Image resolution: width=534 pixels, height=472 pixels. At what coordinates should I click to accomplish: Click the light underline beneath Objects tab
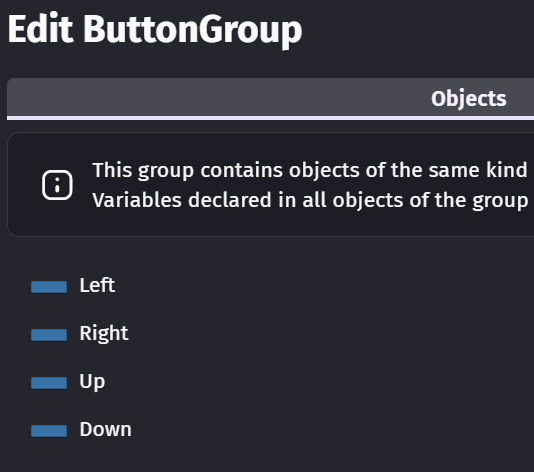(x=270, y=118)
